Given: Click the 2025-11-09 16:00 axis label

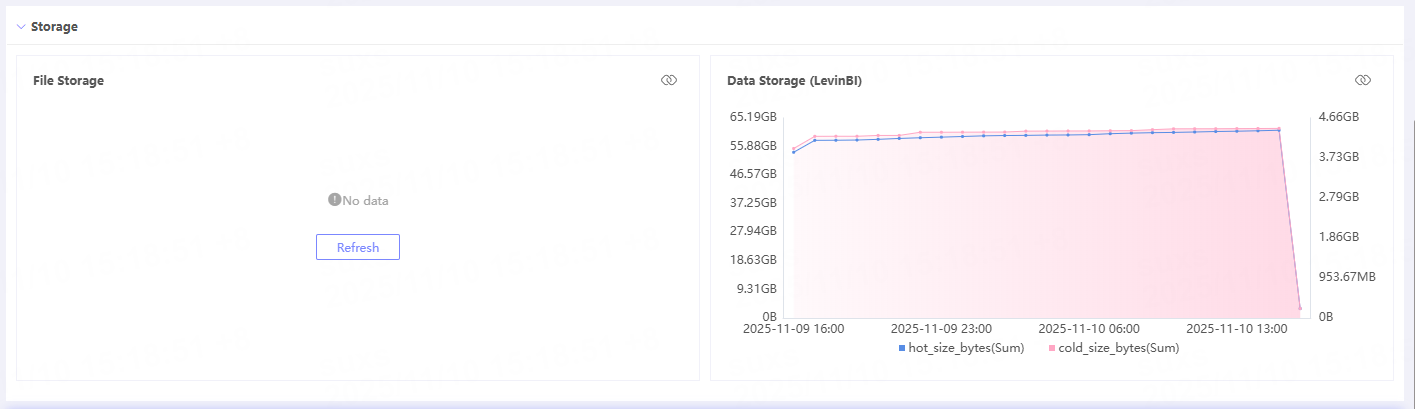Looking at the screenshot, I should (x=794, y=328).
